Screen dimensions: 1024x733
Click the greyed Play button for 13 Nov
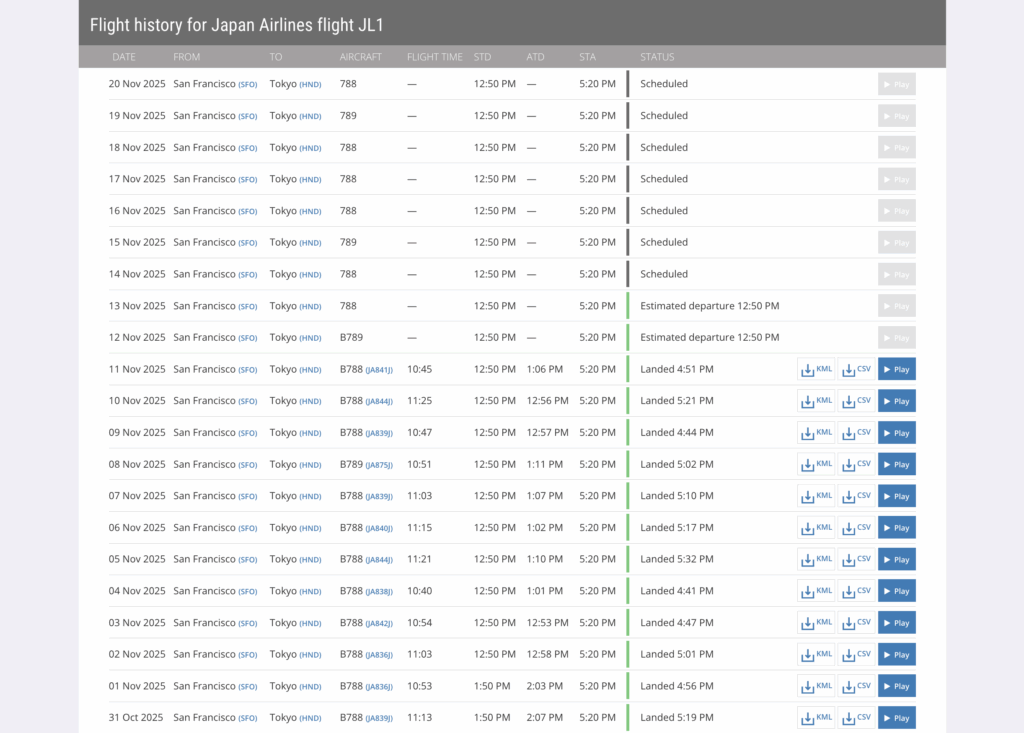(896, 306)
